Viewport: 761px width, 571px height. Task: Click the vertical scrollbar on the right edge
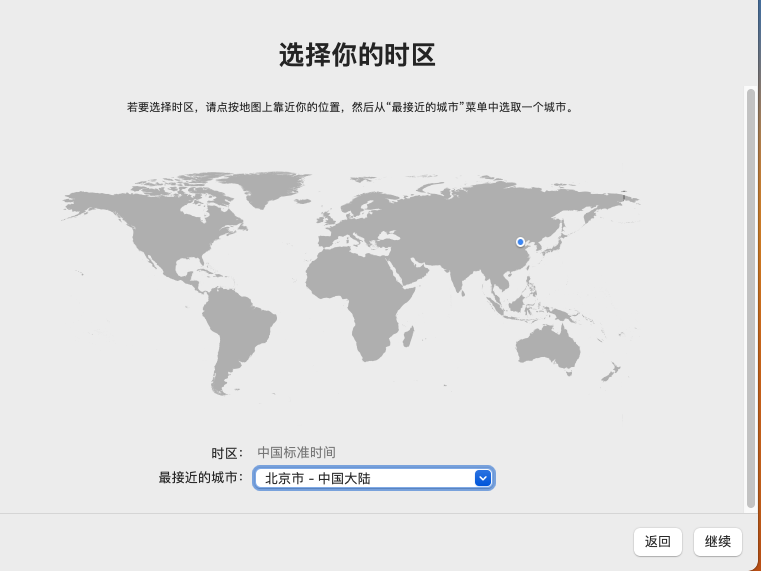coord(750,298)
